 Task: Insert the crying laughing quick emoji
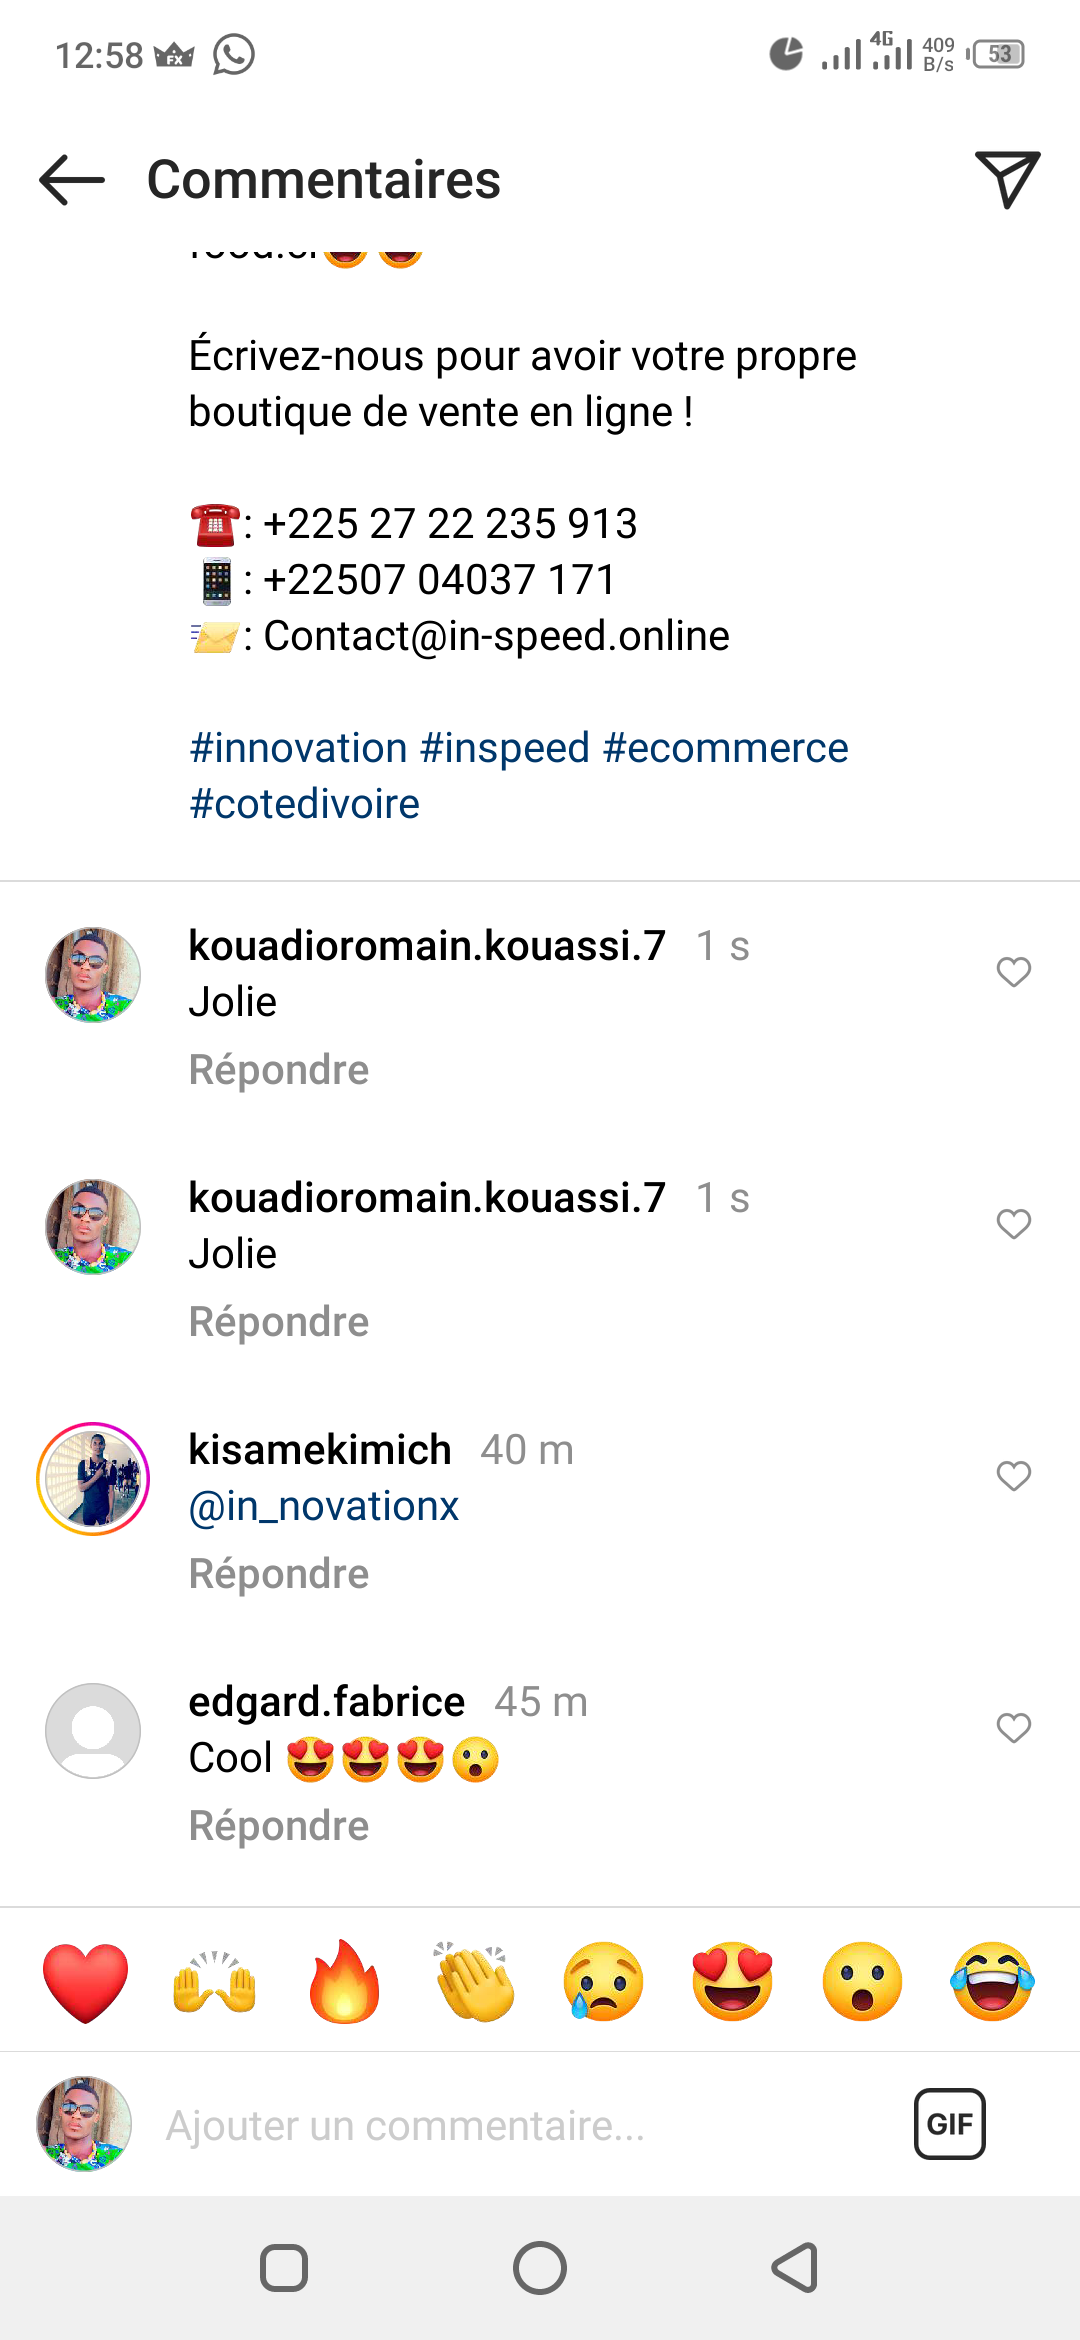click(x=992, y=1982)
